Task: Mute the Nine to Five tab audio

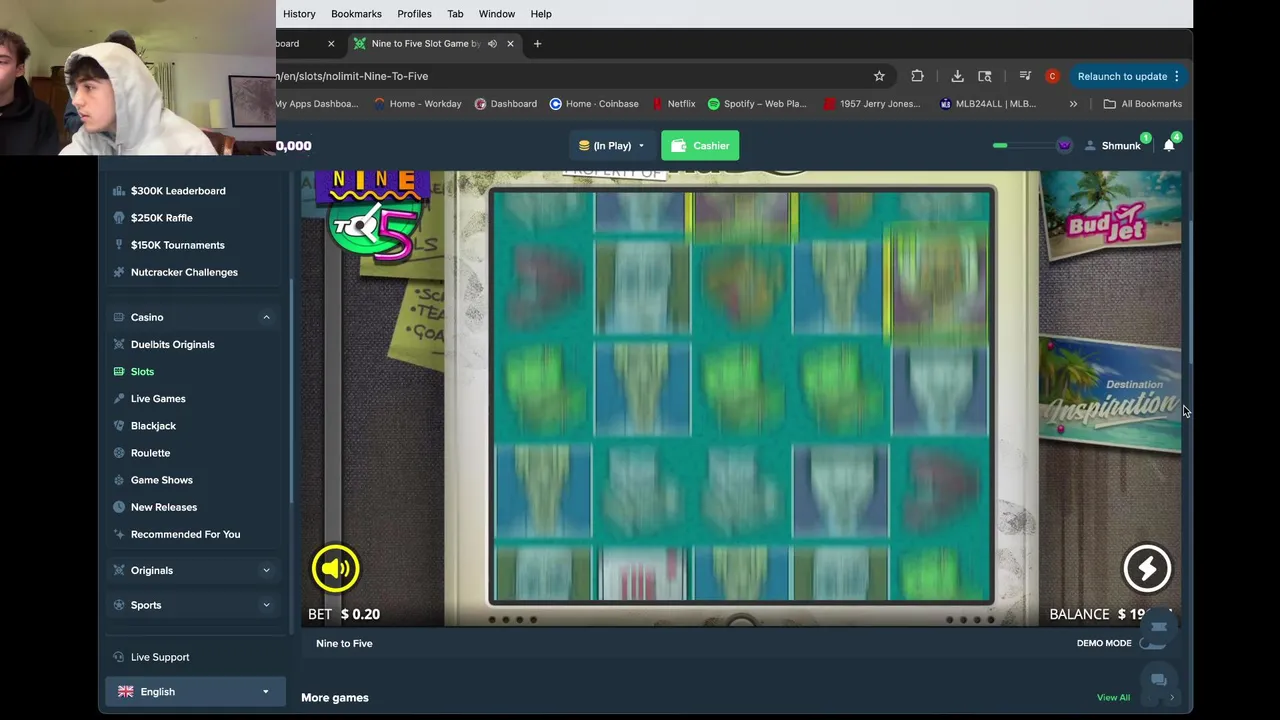Action: (x=492, y=44)
